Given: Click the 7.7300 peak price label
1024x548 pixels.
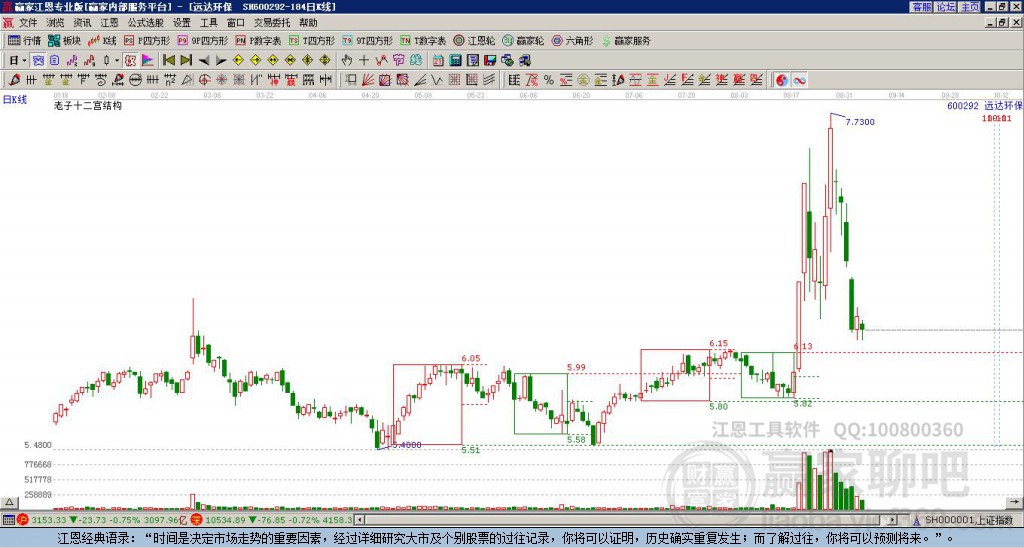Looking at the screenshot, I should [x=860, y=122].
